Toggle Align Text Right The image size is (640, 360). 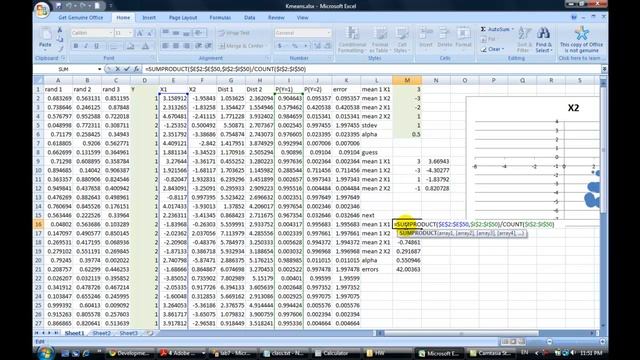click(x=187, y=46)
